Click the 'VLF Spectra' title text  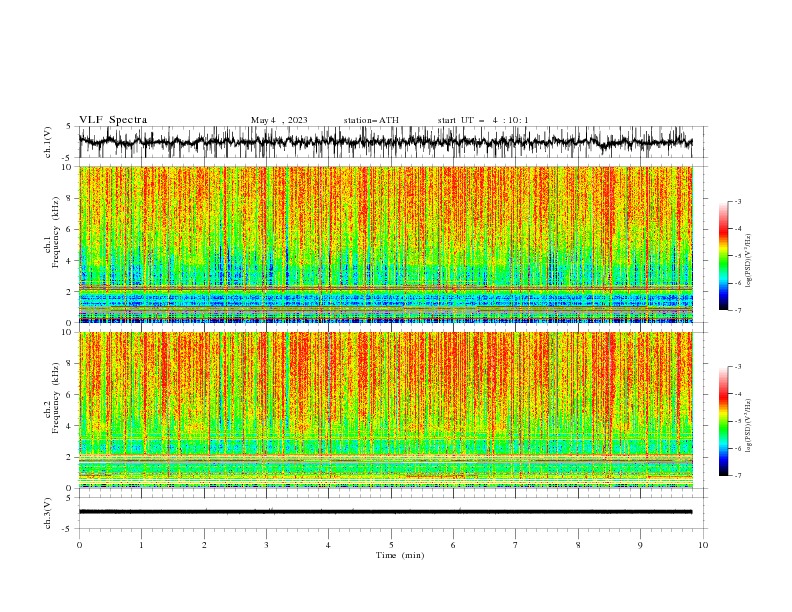pyautogui.click(x=113, y=120)
